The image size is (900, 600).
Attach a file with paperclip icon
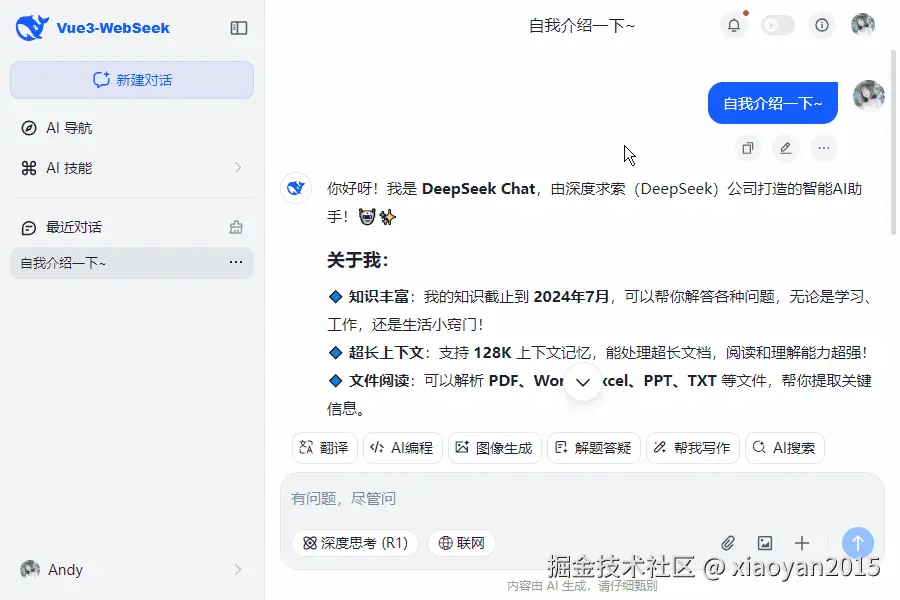click(728, 543)
